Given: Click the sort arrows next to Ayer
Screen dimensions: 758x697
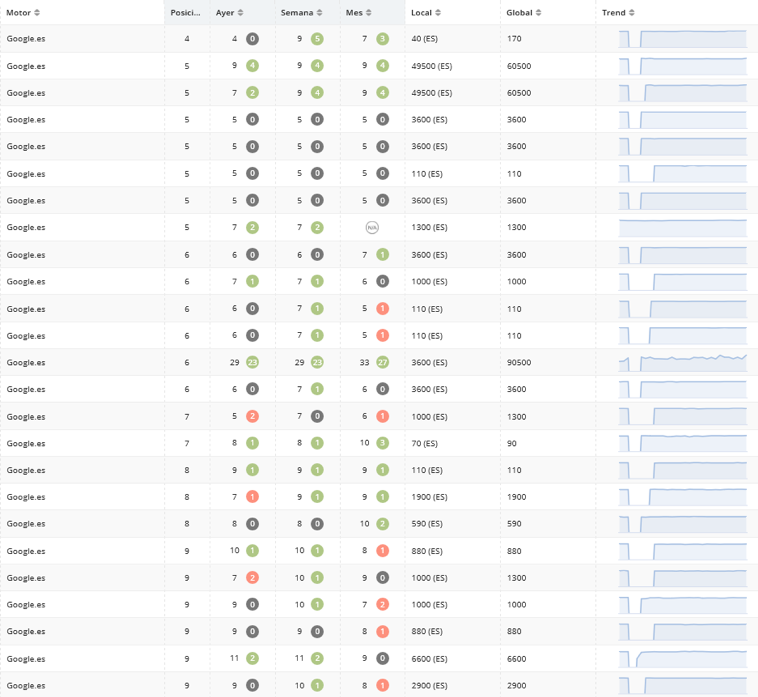Looking at the screenshot, I should pyautogui.click(x=241, y=13).
